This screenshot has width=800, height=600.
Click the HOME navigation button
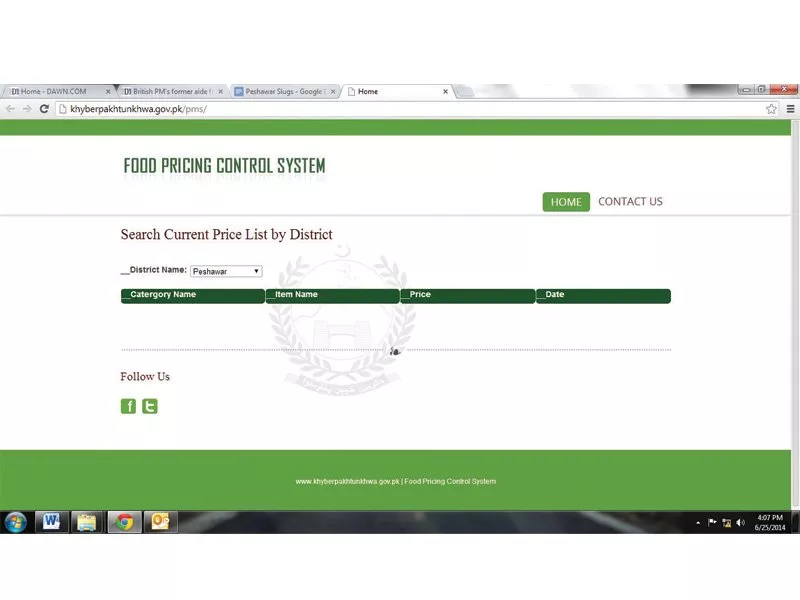[566, 202]
